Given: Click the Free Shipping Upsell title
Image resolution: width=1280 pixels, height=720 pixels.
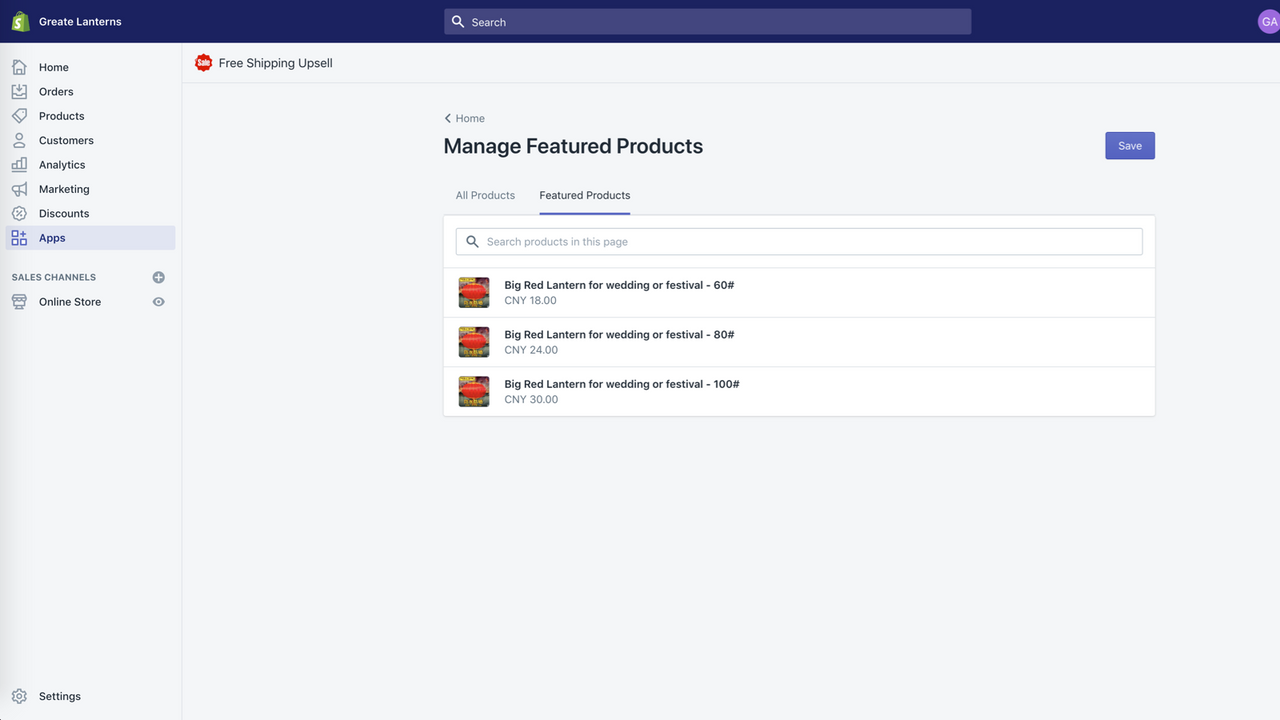Looking at the screenshot, I should [x=276, y=63].
